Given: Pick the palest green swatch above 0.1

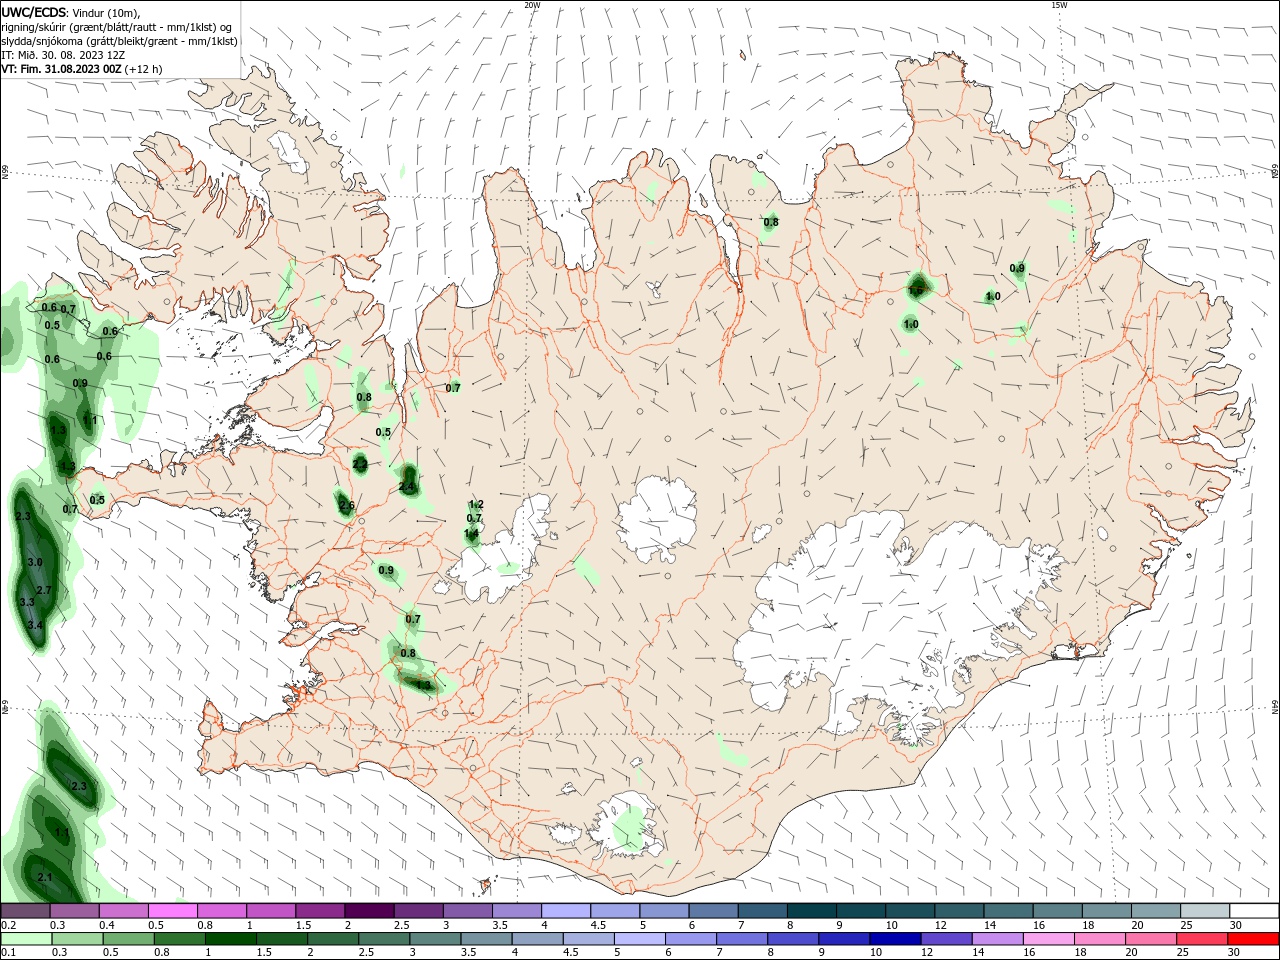Looking at the screenshot, I should 26,939.
